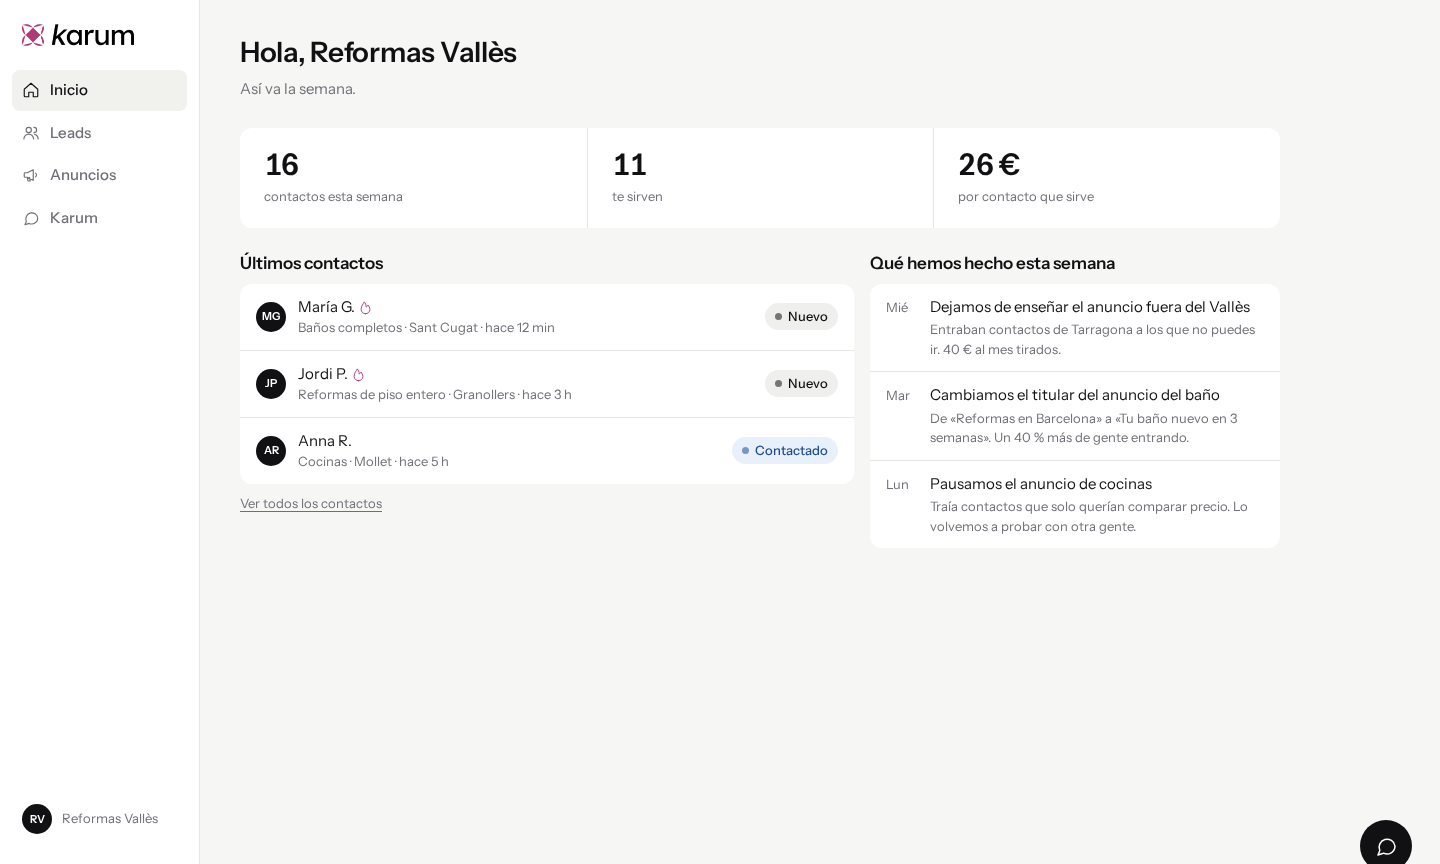
Task: Click the Nuevo badge on María G.'s row
Action: tap(801, 317)
